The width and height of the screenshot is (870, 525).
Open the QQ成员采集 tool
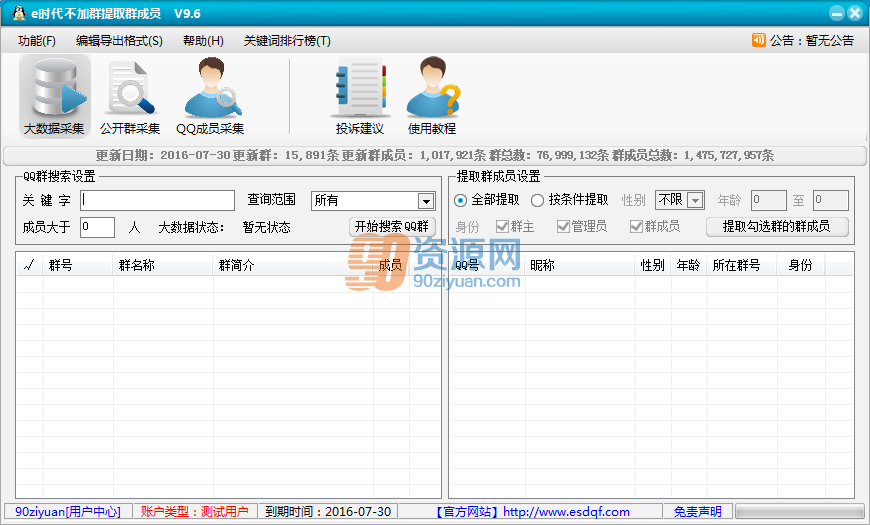210,95
